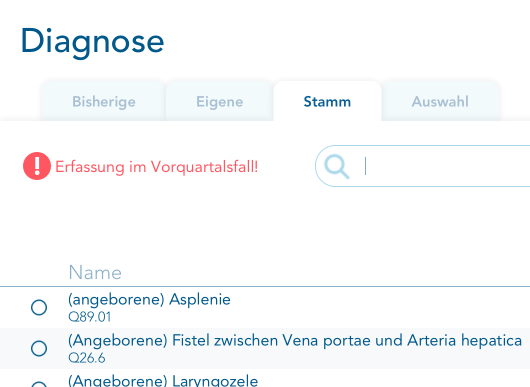Select radio button for (angeborene) Asplenie
Screen dimensions: 530x387
(39, 307)
